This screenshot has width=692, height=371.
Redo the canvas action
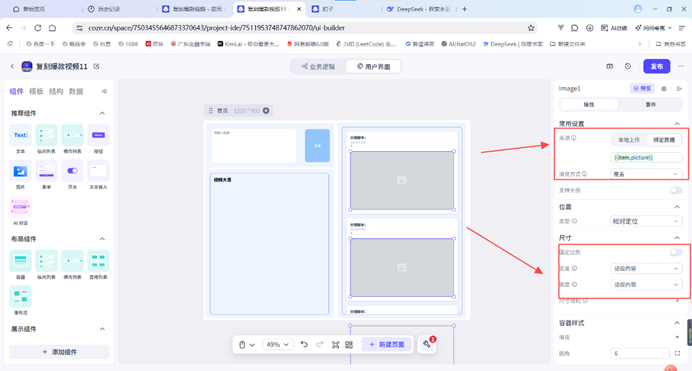tap(320, 345)
